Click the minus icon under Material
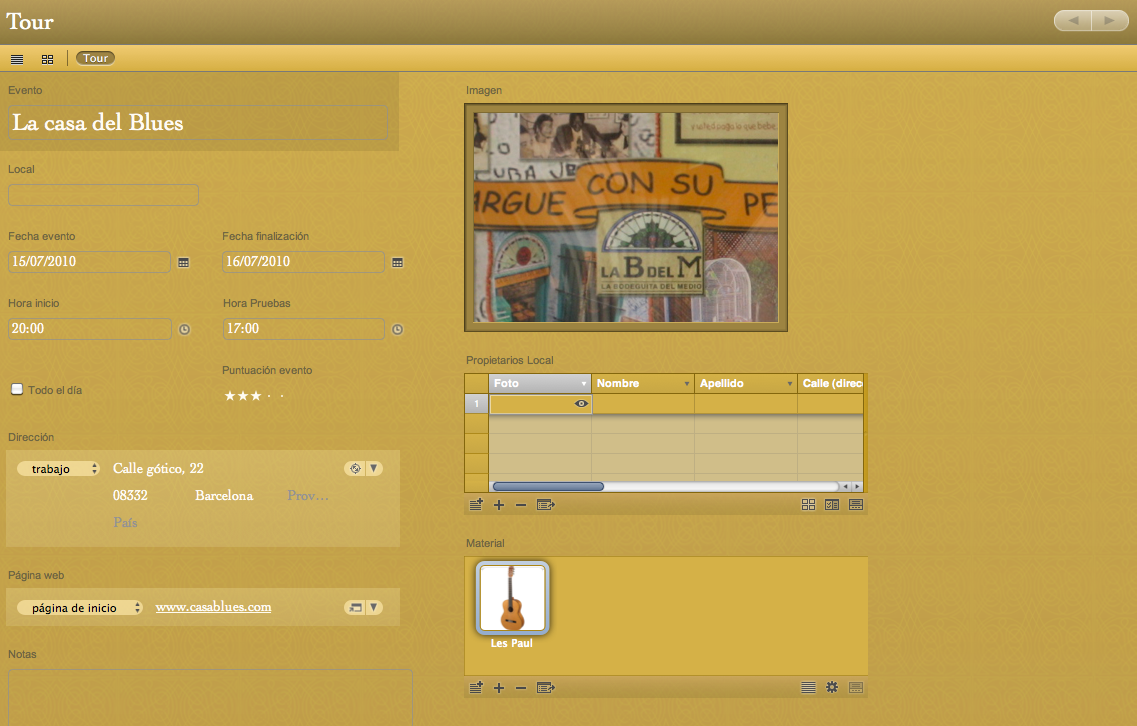The width and height of the screenshot is (1137, 726). [x=521, y=688]
